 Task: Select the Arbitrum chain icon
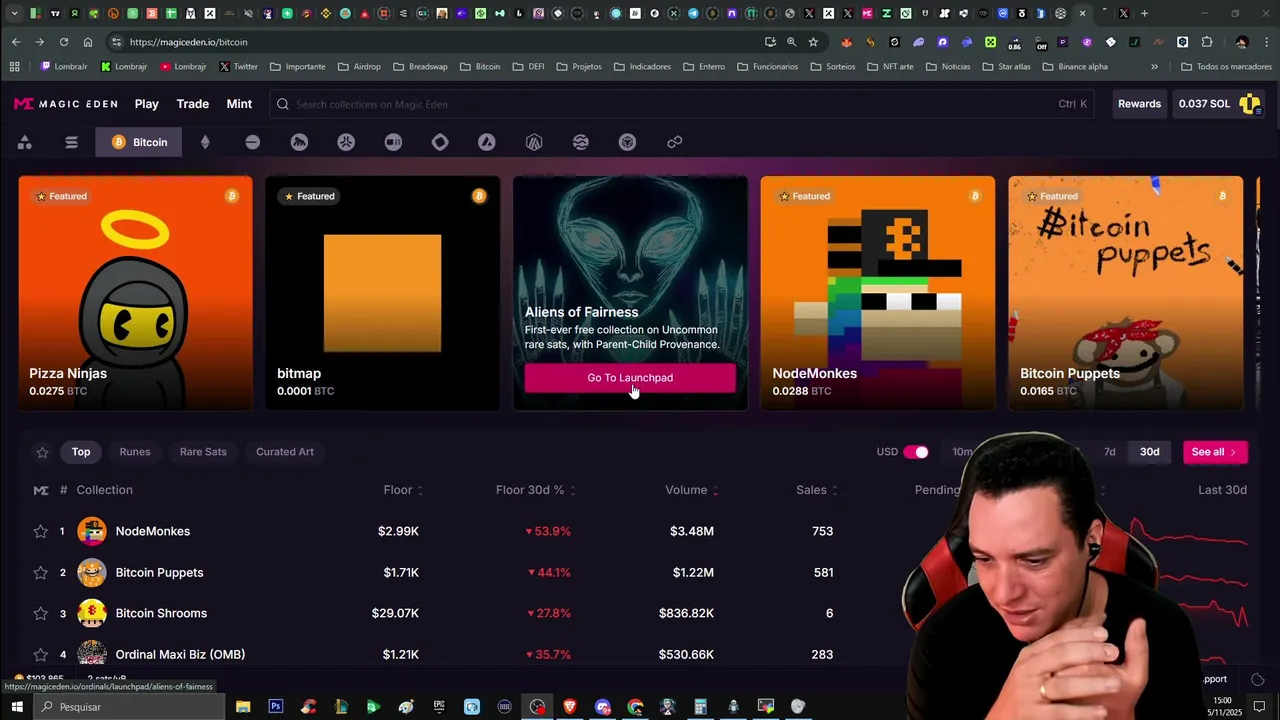tap(534, 142)
